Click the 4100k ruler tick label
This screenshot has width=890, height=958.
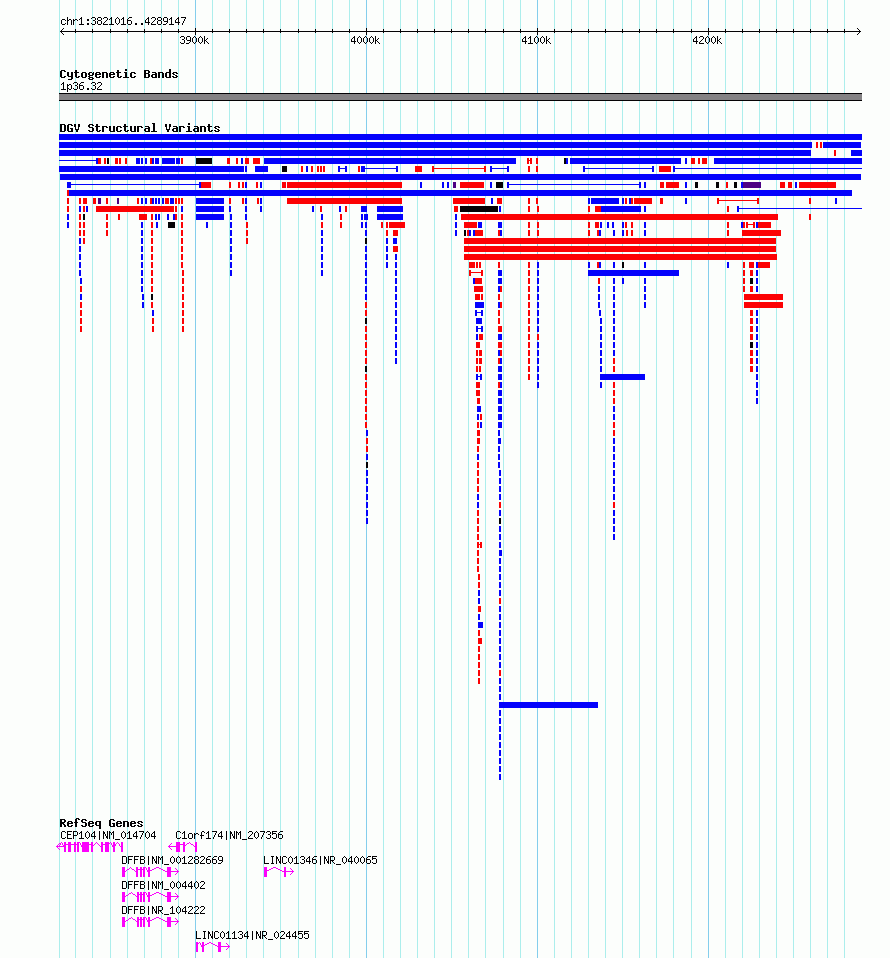(536, 40)
